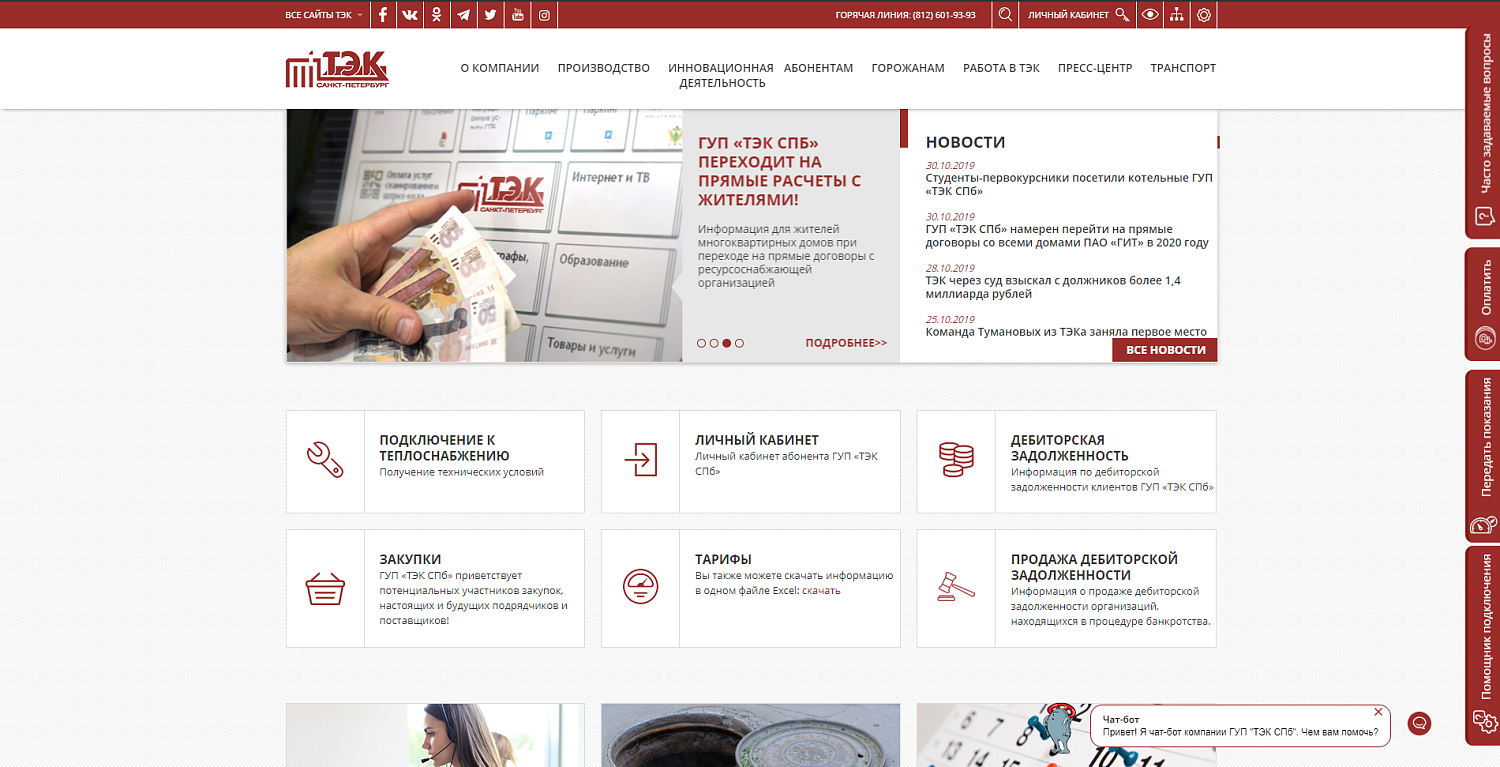Click the Горячая линия phone number
The height and width of the screenshot is (767, 1500).
click(x=944, y=15)
